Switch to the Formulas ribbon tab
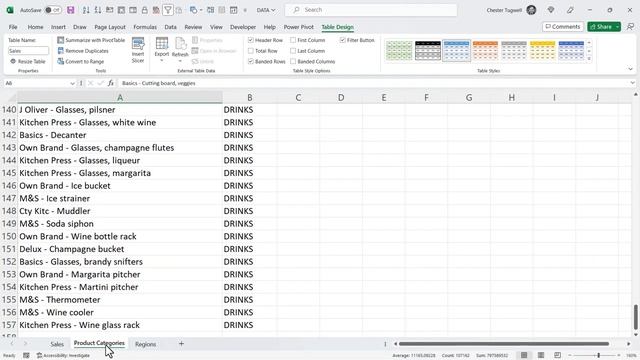640x360 pixels. click(145, 27)
